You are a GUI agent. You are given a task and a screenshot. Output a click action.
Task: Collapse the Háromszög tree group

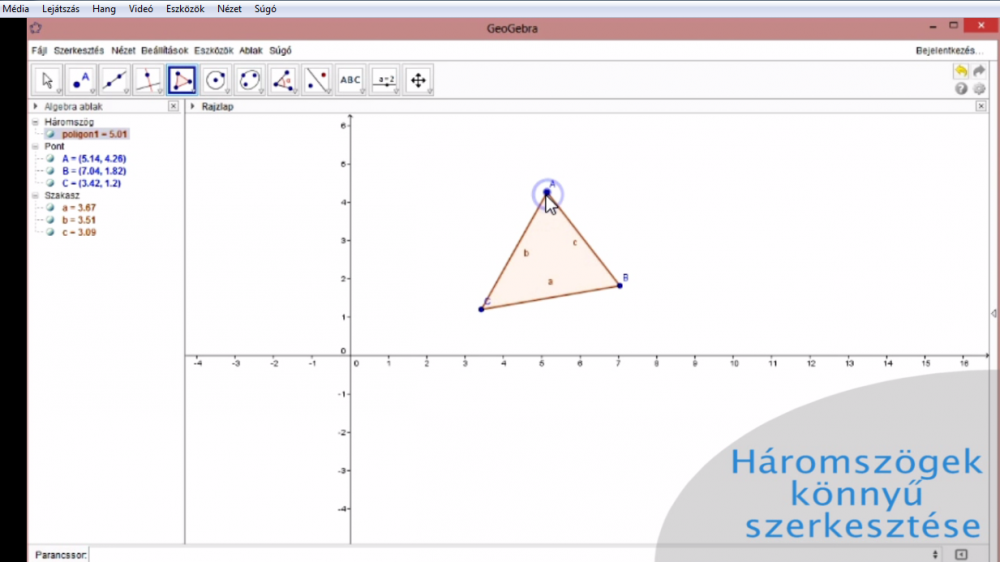(x=36, y=122)
